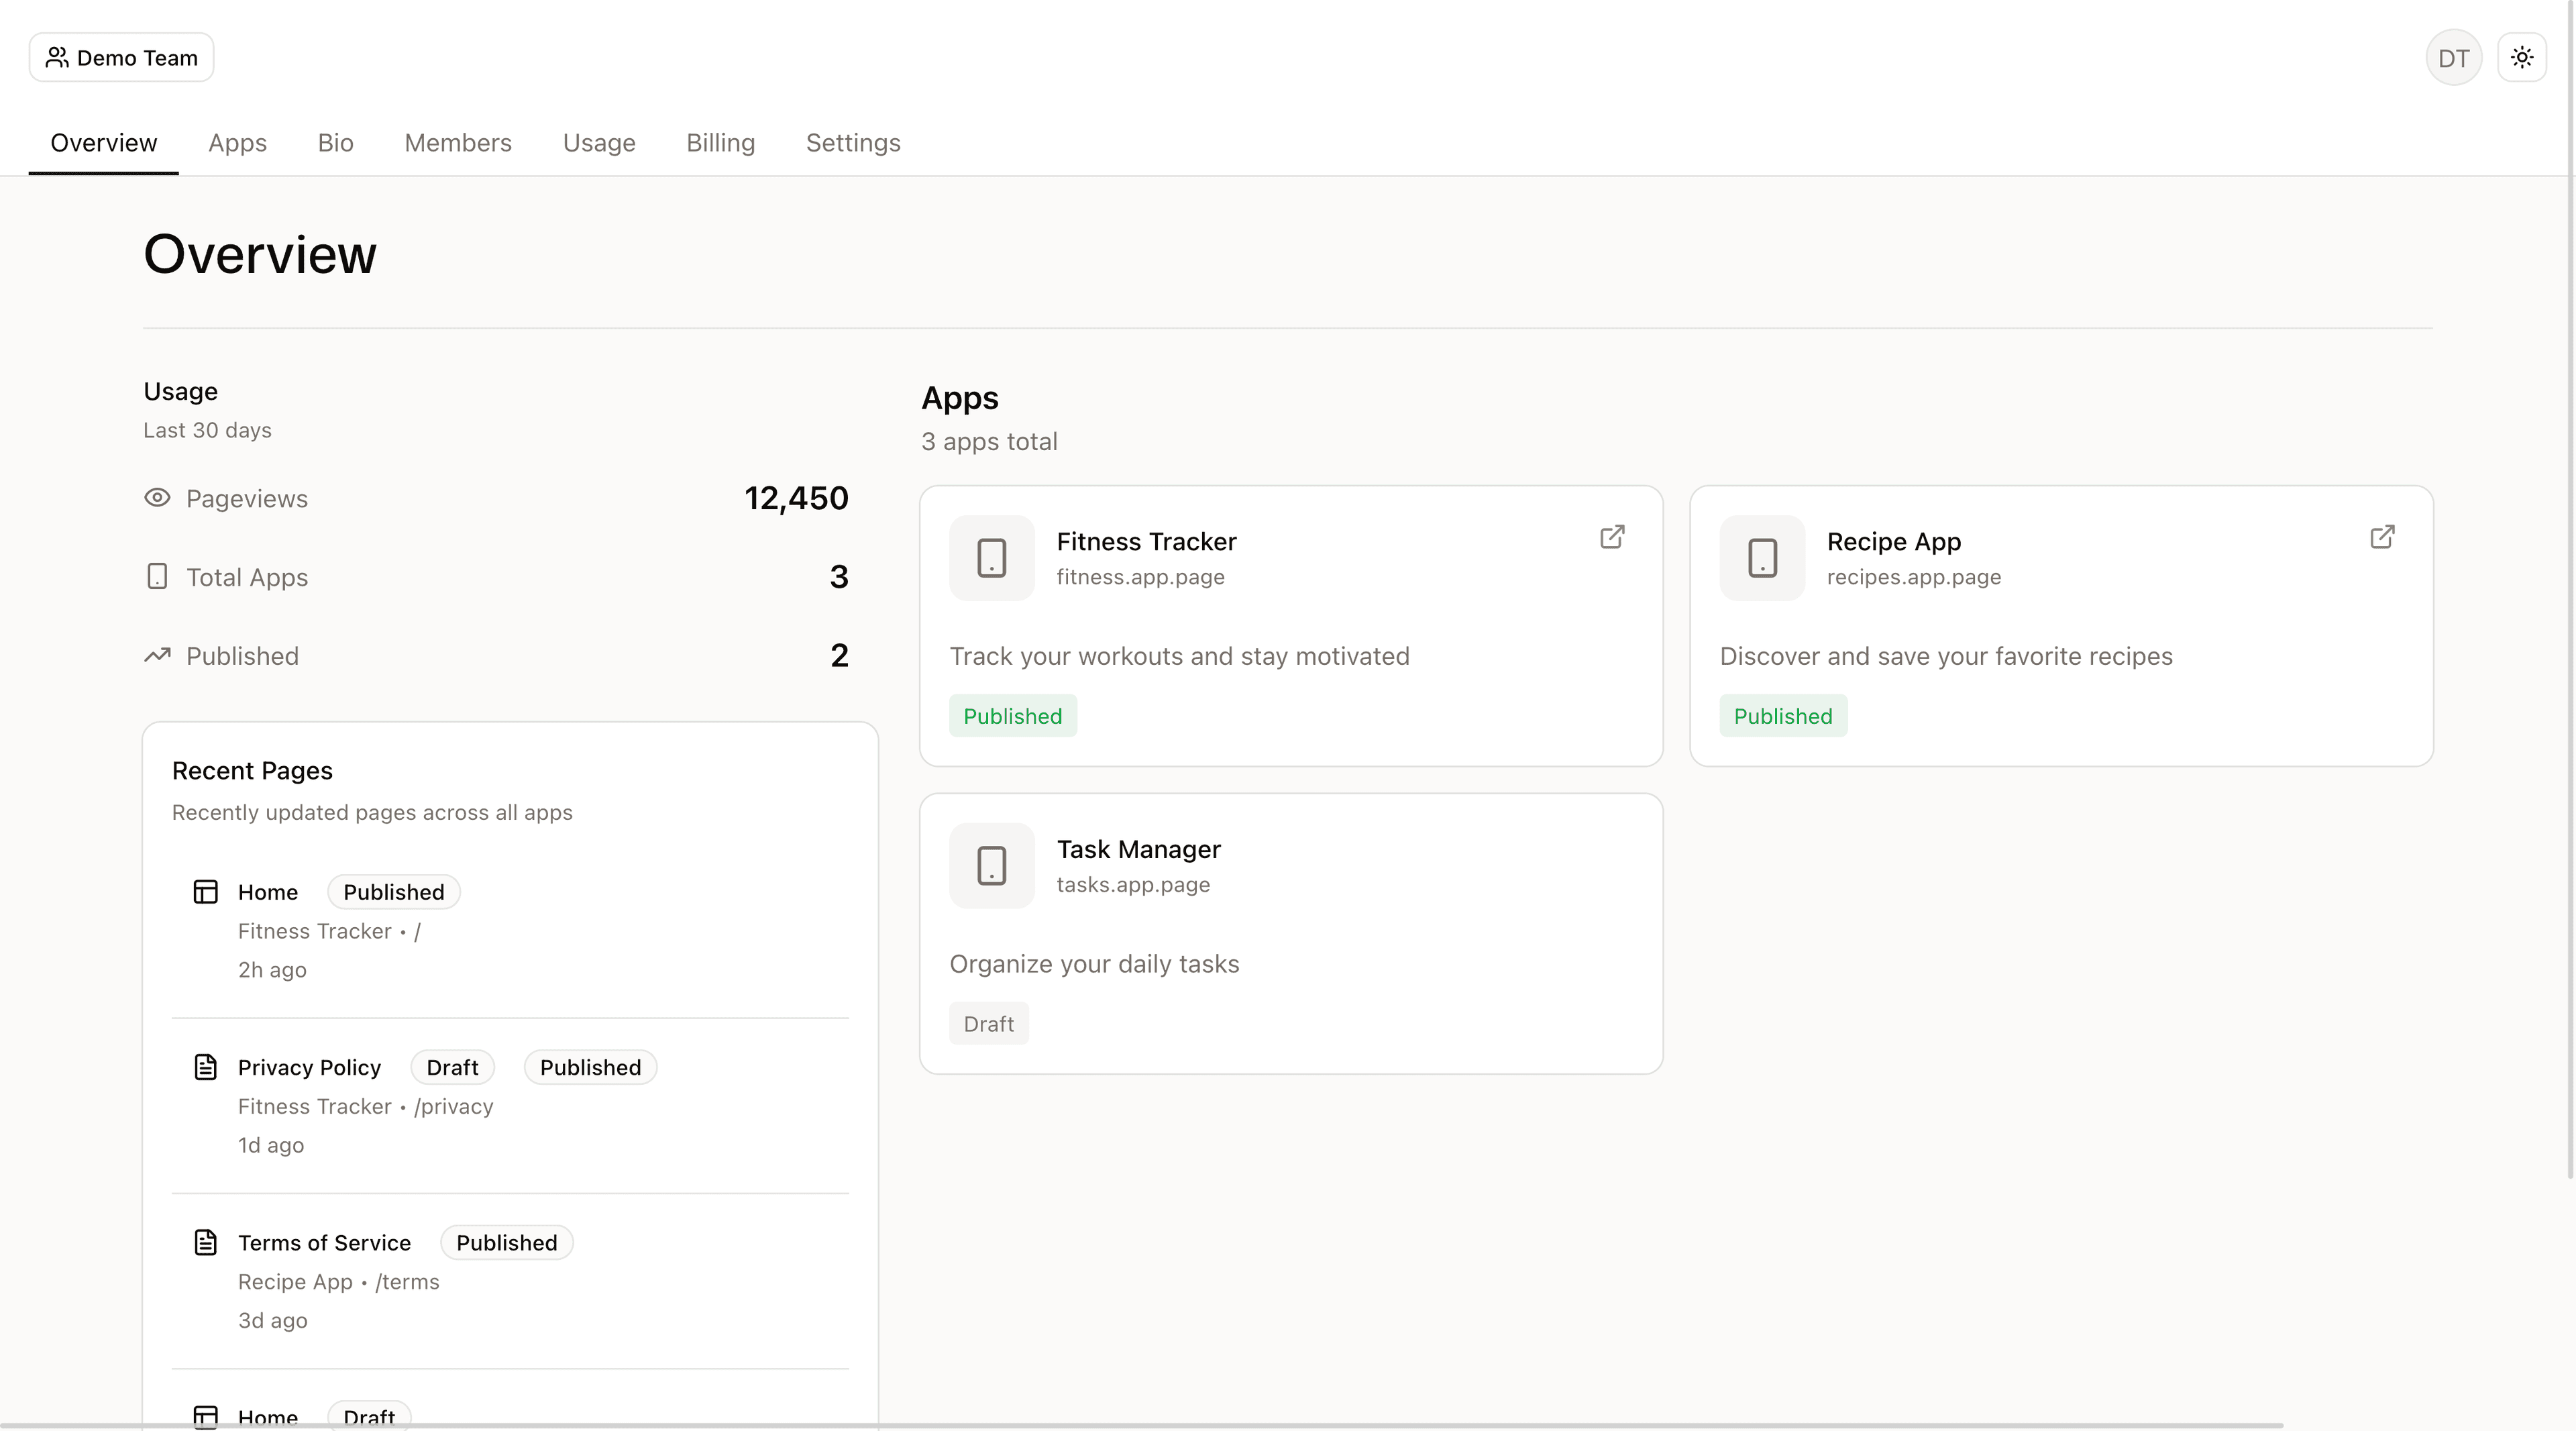Open the Settings tab
This screenshot has height=1431, width=2576.
(x=853, y=143)
